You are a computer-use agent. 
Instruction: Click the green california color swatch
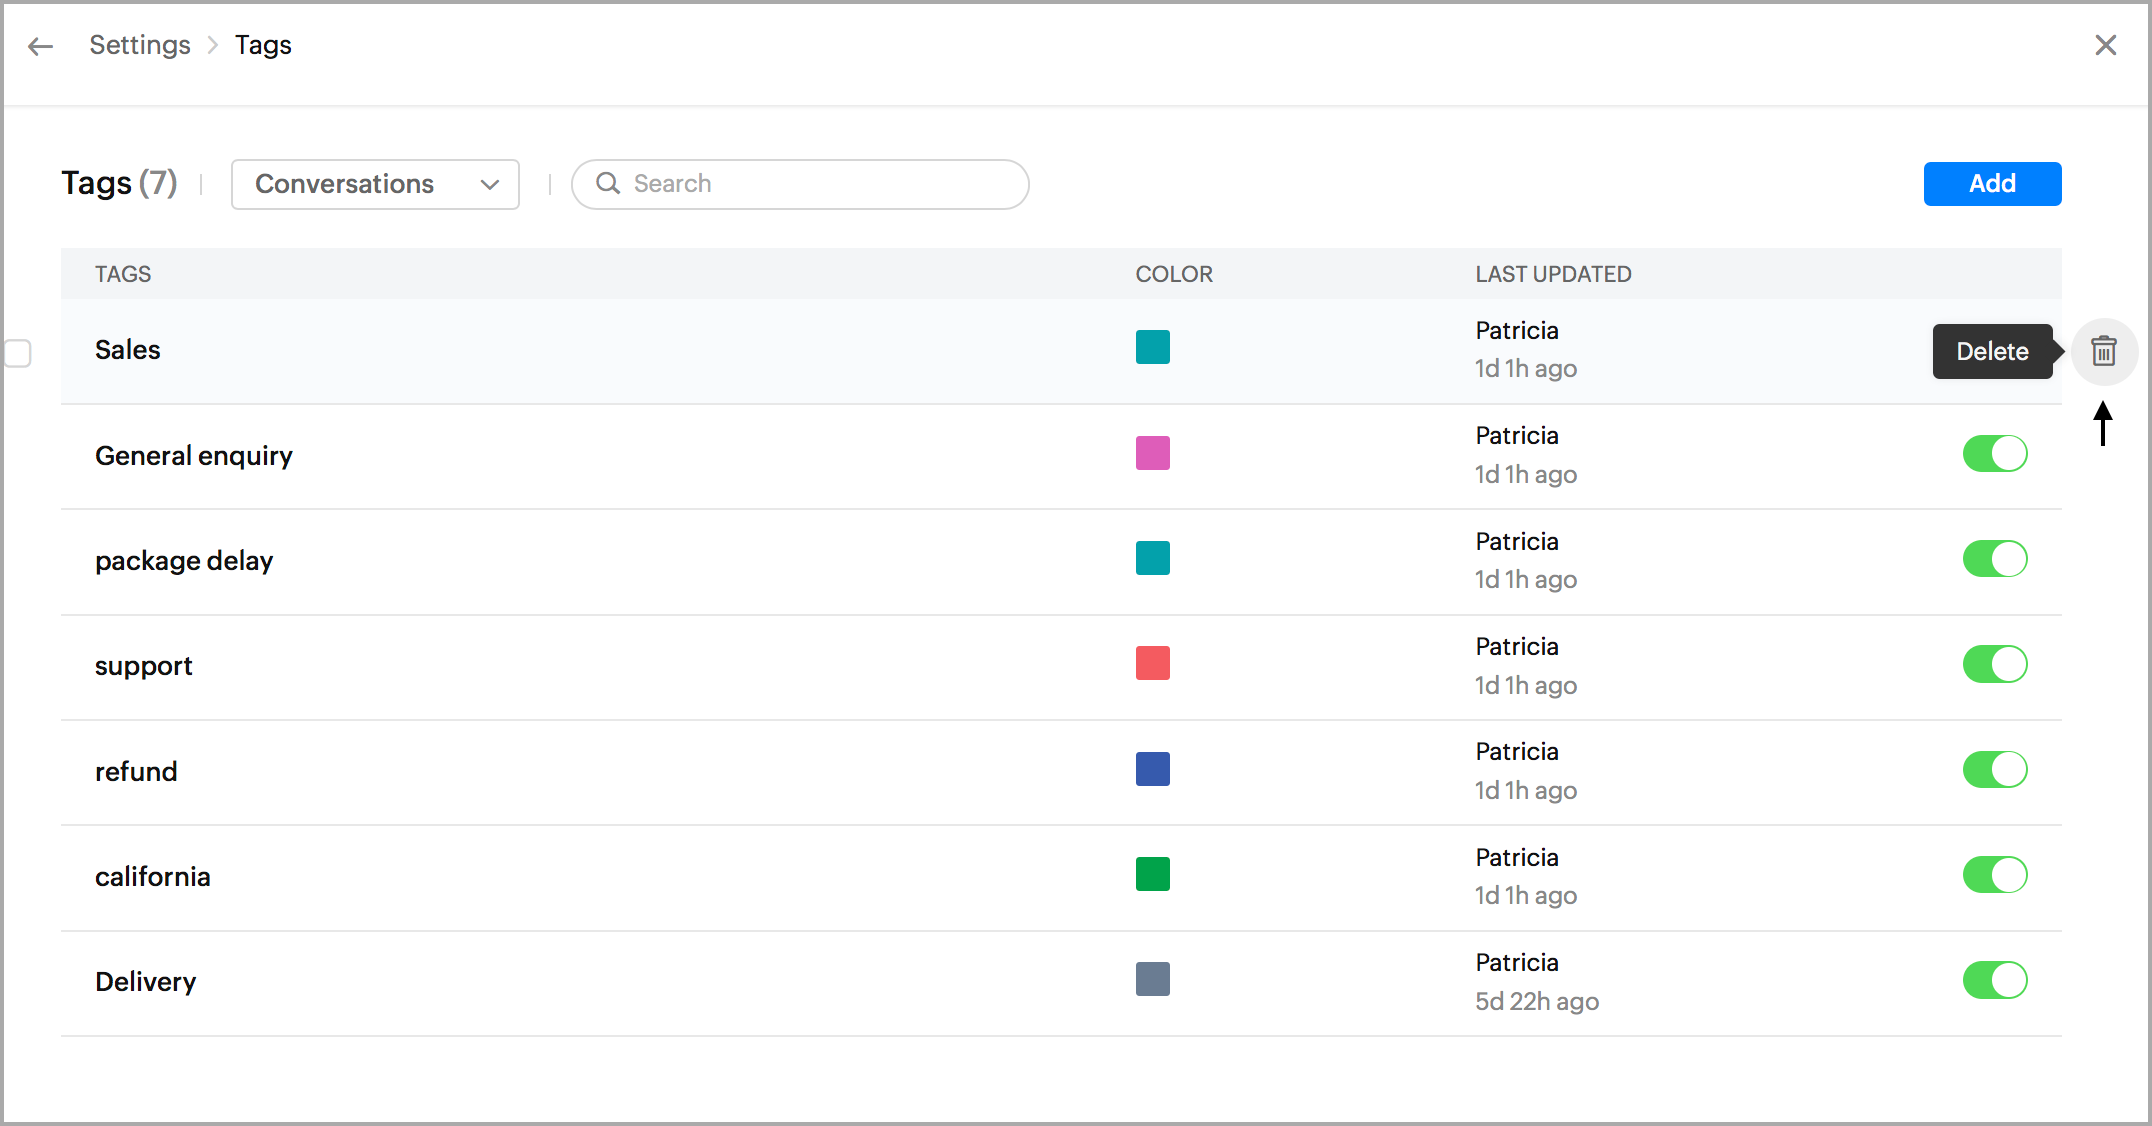pos(1152,874)
